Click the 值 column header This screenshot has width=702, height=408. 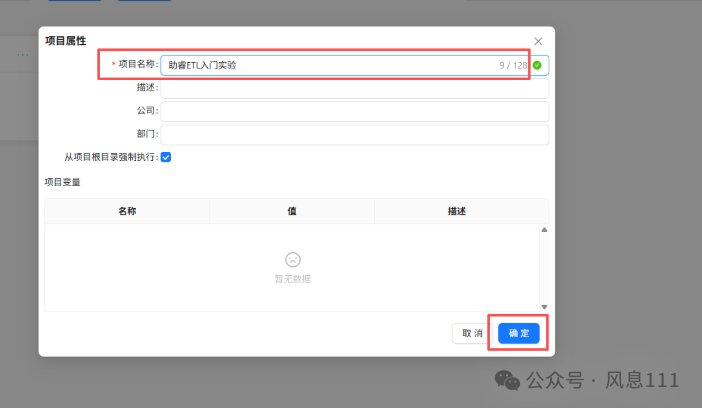point(292,211)
